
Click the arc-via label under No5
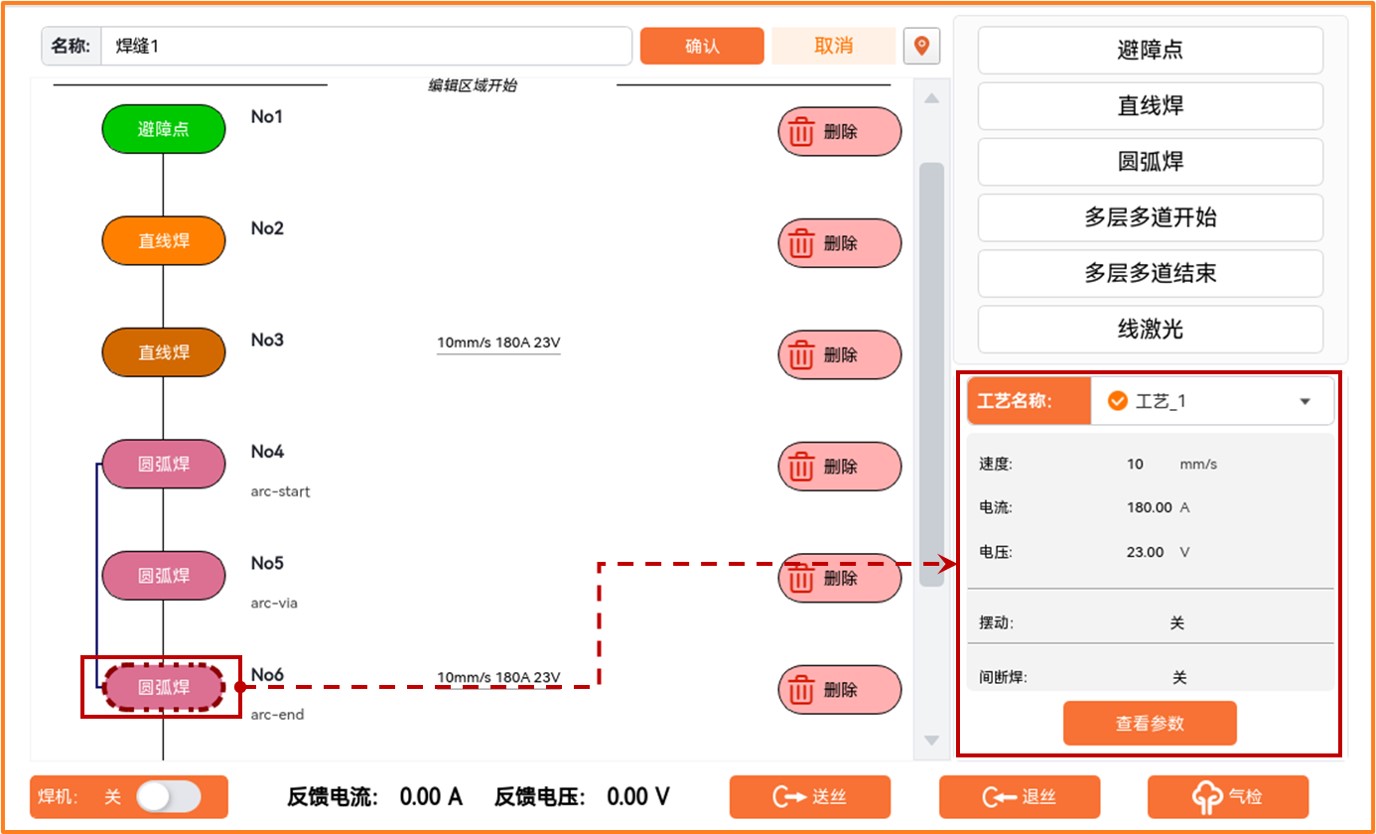pyautogui.click(x=274, y=604)
